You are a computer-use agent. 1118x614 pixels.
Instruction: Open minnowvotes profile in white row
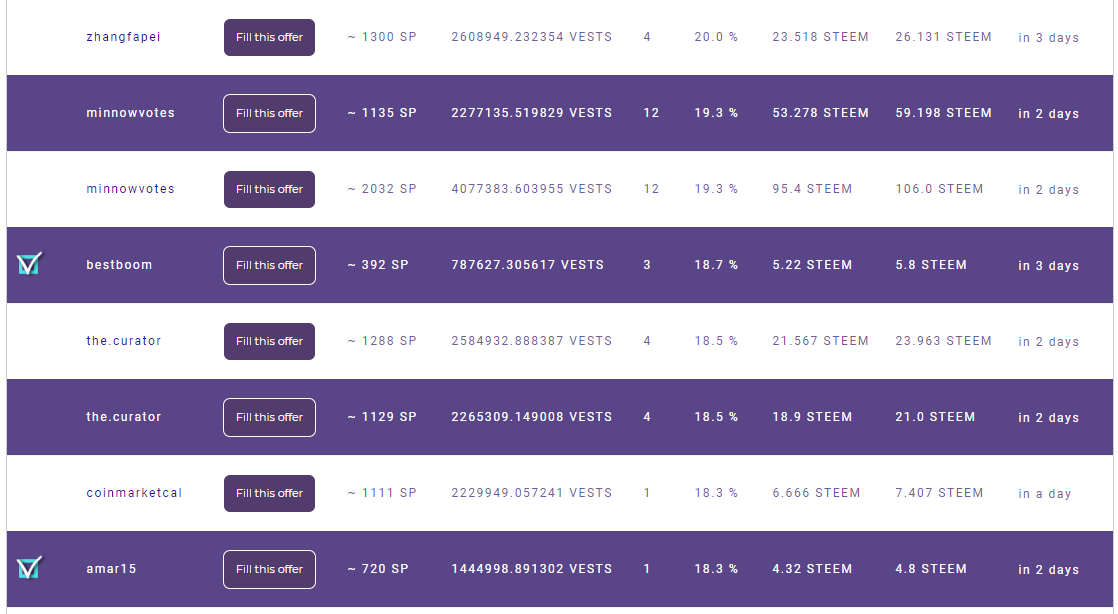click(130, 189)
